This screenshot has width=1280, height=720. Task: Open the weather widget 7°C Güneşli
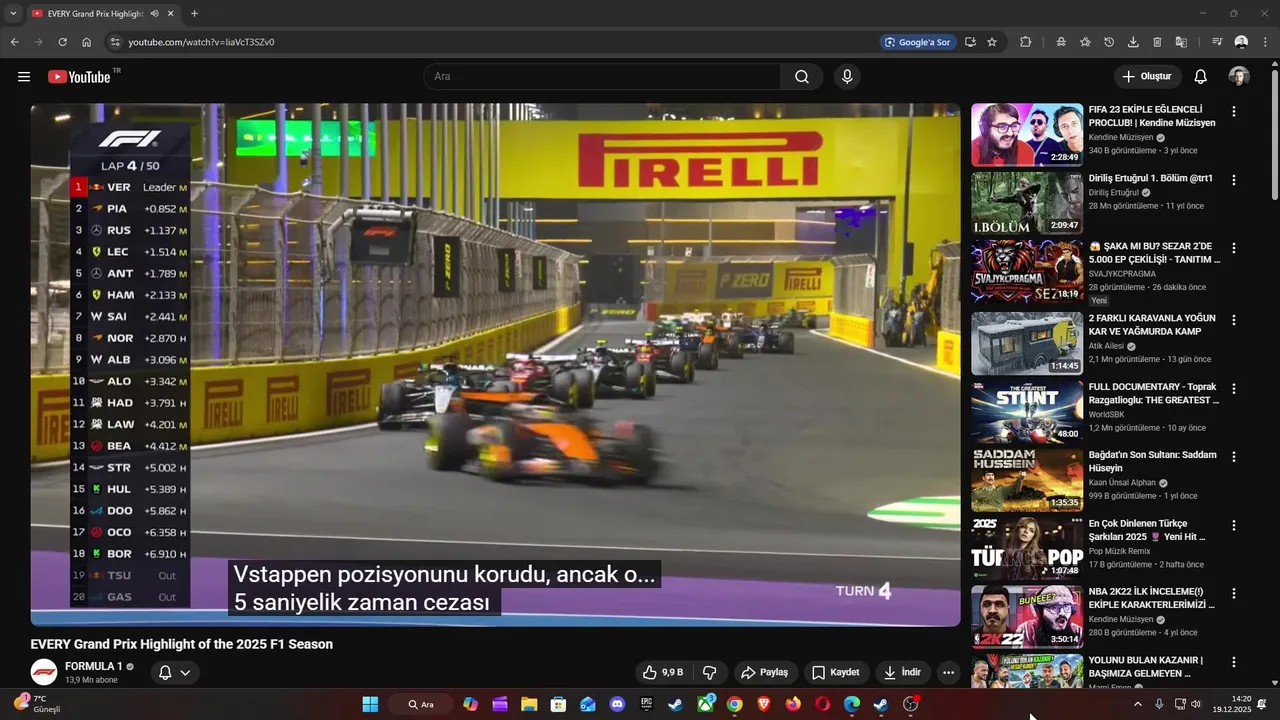point(37,704)
